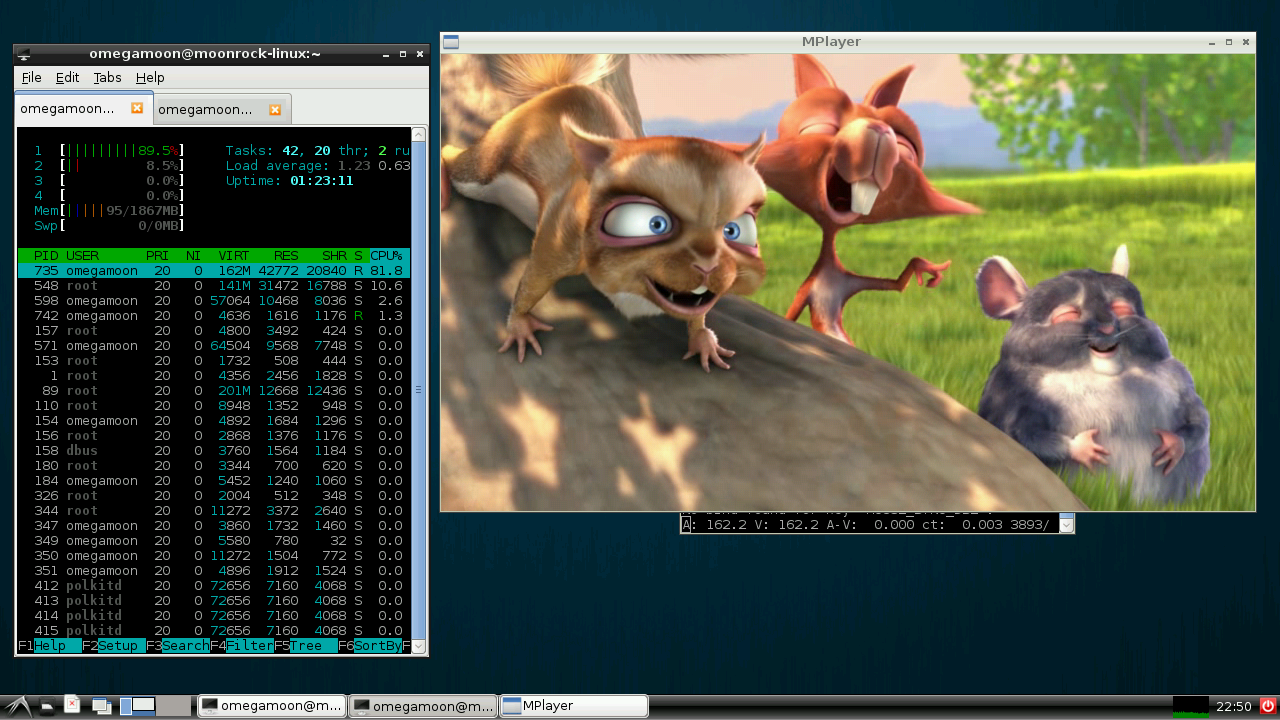
Task: Sort htop by the PRI column header
Action: [158, 256]
